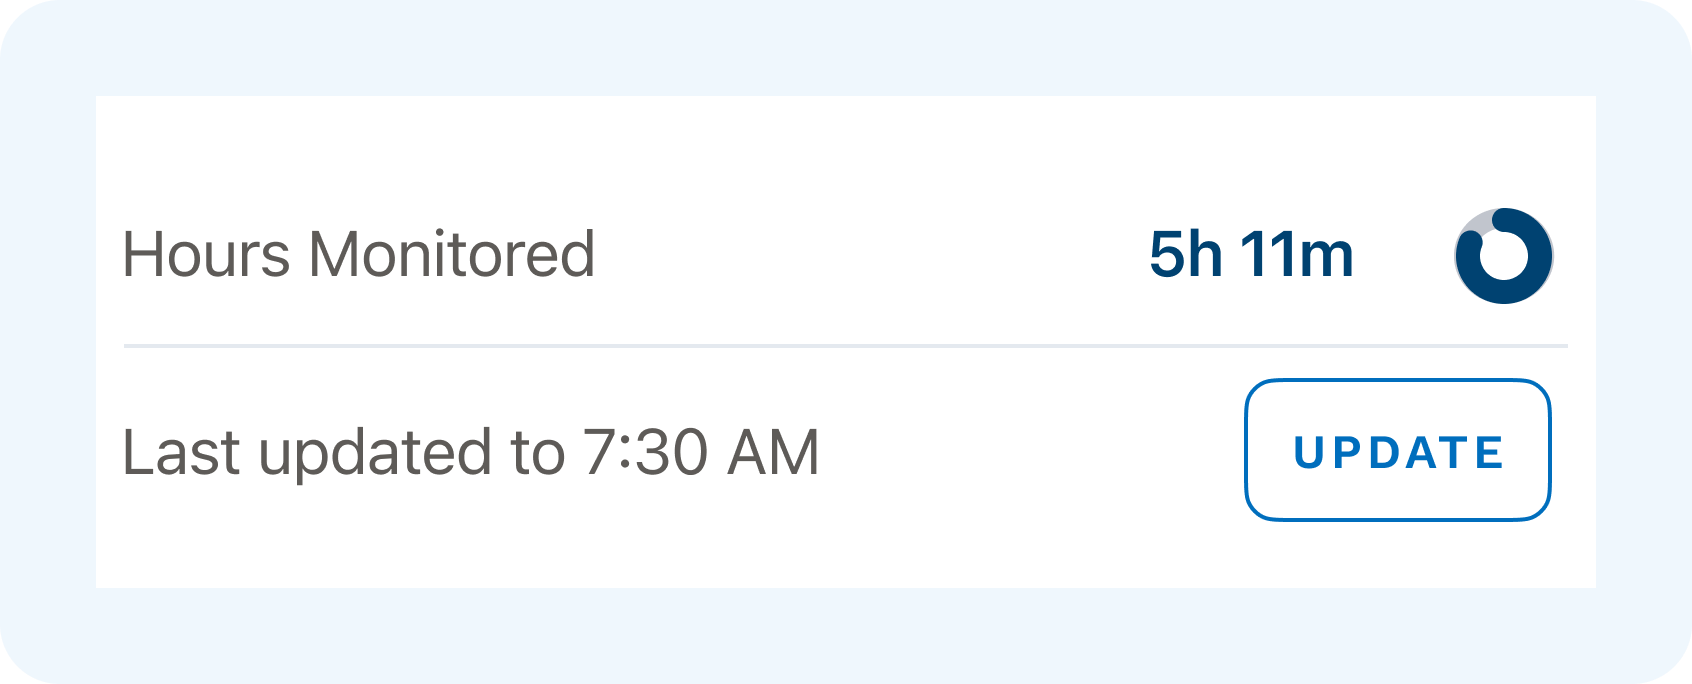Click the white center of the donut icon
The image size is (1692, 684).
pyautogui.click(x=1503, y=256)
